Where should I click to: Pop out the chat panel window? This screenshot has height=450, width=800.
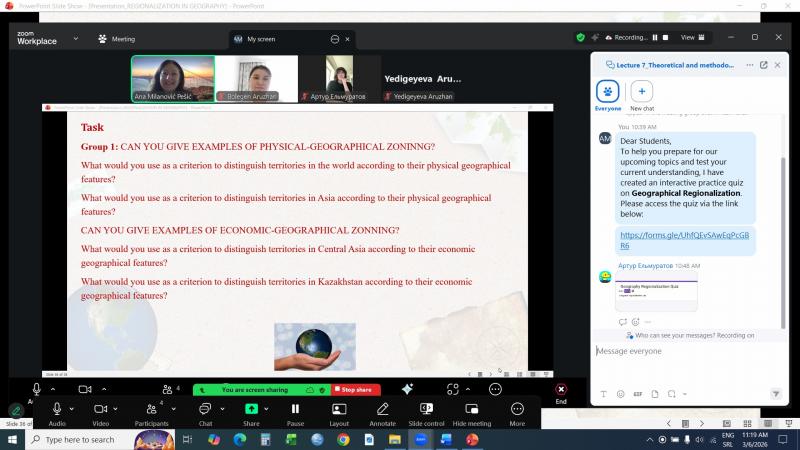764,65
